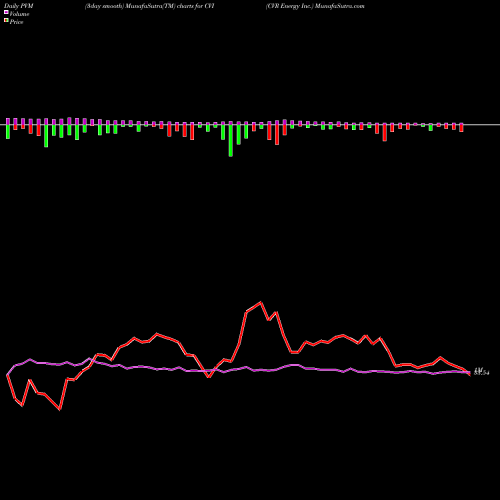The height and width of the screenshot is (500, 500).
Task: Click the Volume legend color swatch
Action: 6,12
